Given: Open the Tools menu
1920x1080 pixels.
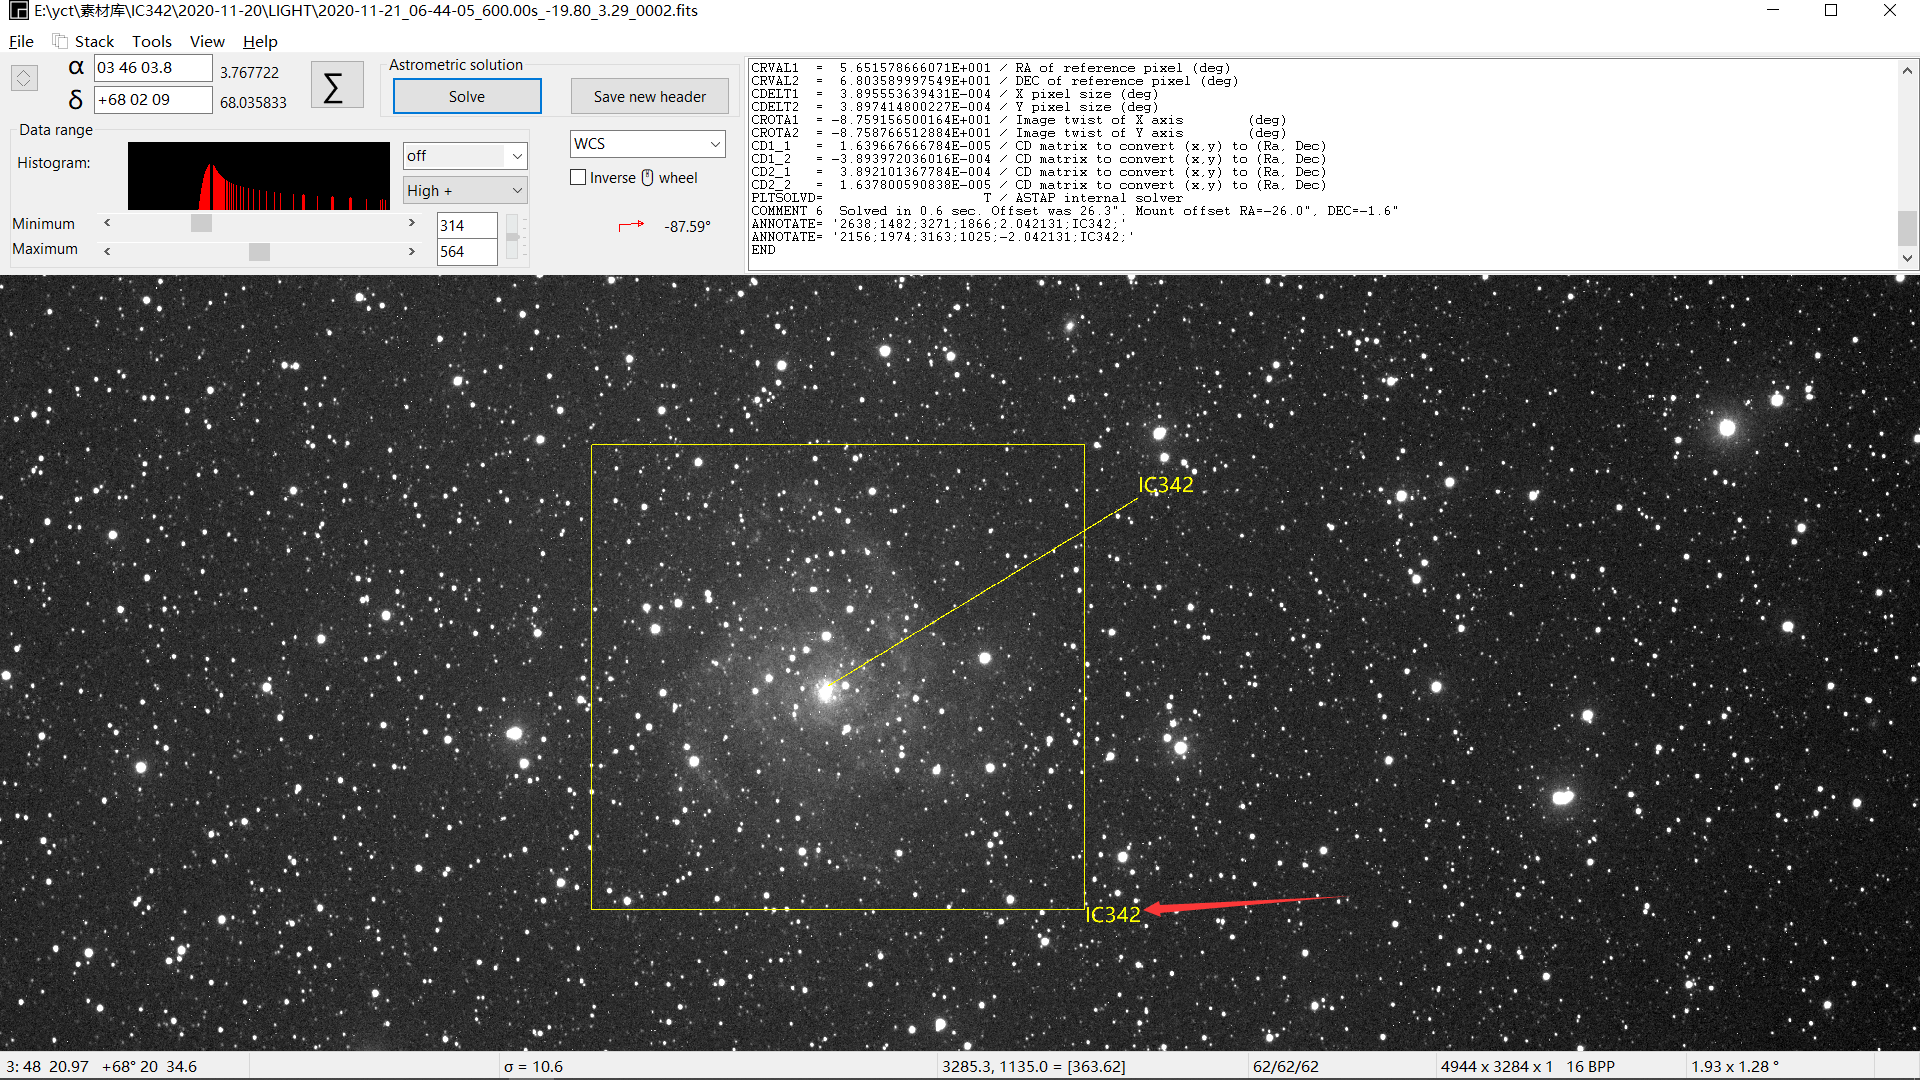Looking at the screenshot, I should [x=152, y=41].
